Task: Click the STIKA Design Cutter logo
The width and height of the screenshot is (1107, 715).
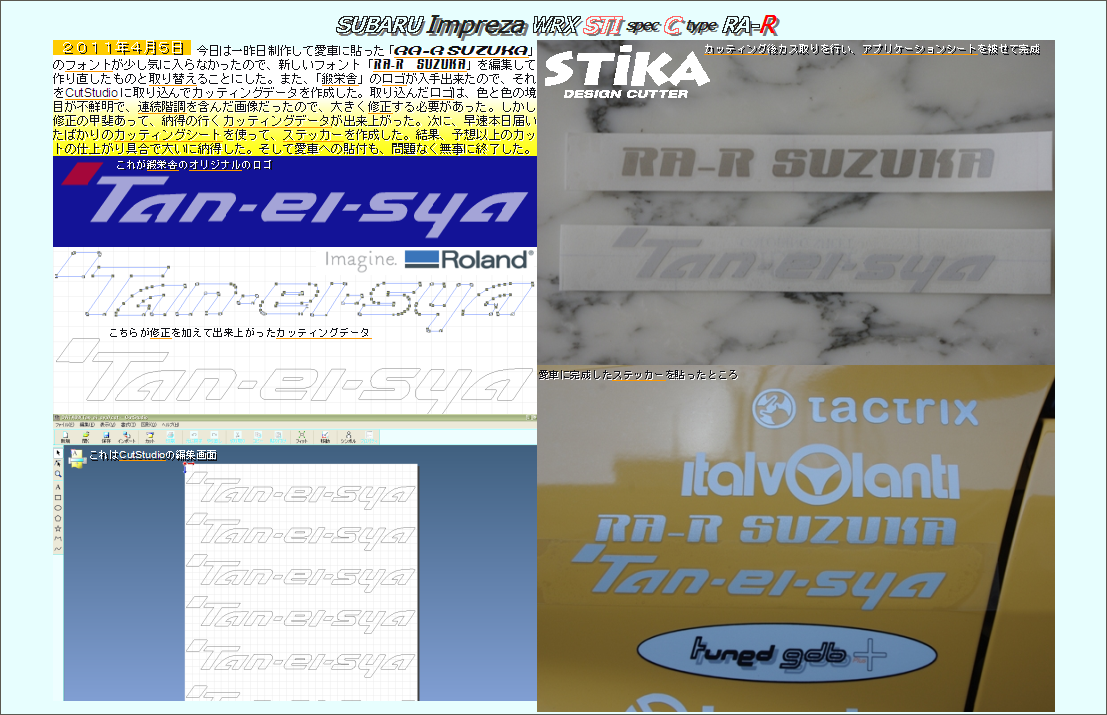Action: [626, 73]
